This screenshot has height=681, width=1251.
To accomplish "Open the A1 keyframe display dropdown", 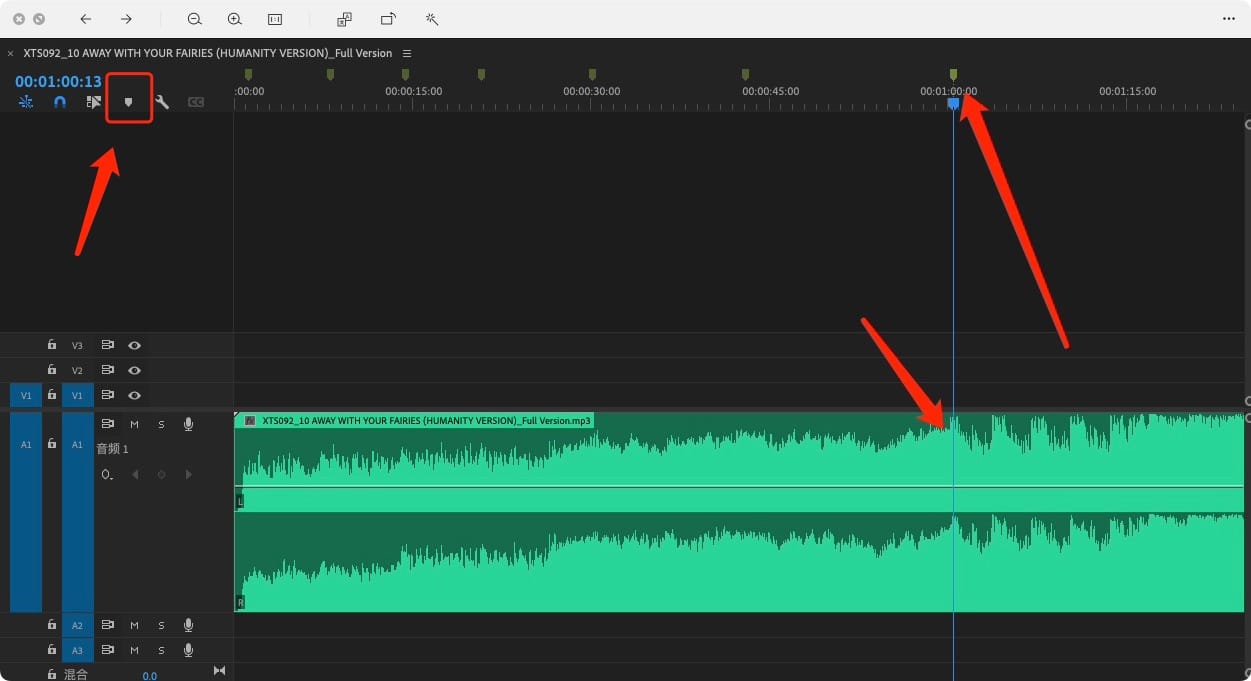I will tap(107, 474).
